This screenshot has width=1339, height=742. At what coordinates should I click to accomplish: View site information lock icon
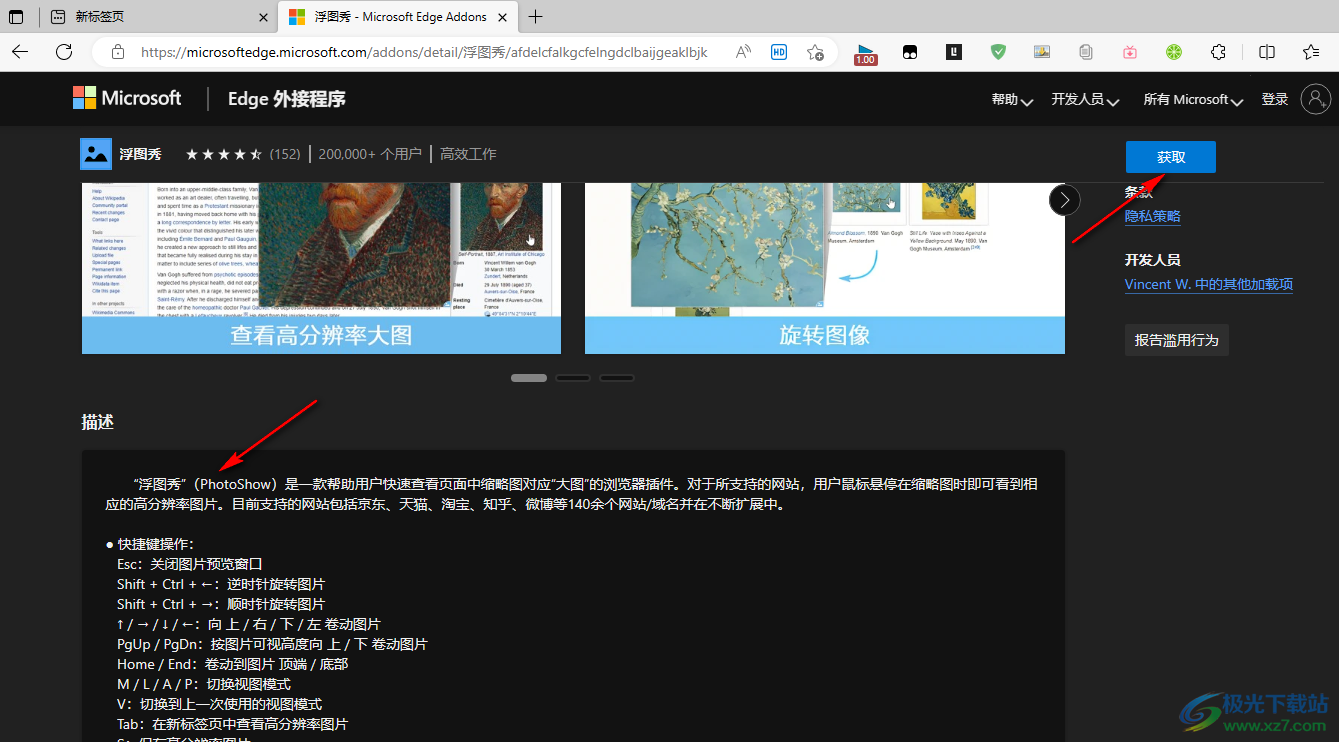tap(118, 52)
